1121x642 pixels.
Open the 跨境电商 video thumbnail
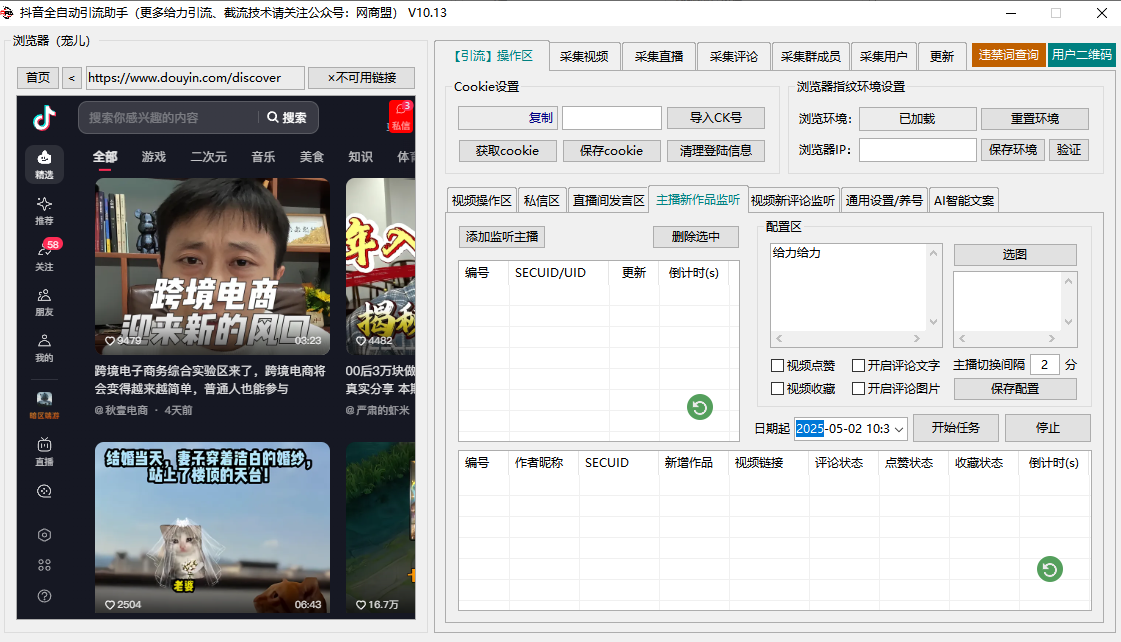pyautogui.click(x=212, y=267)
